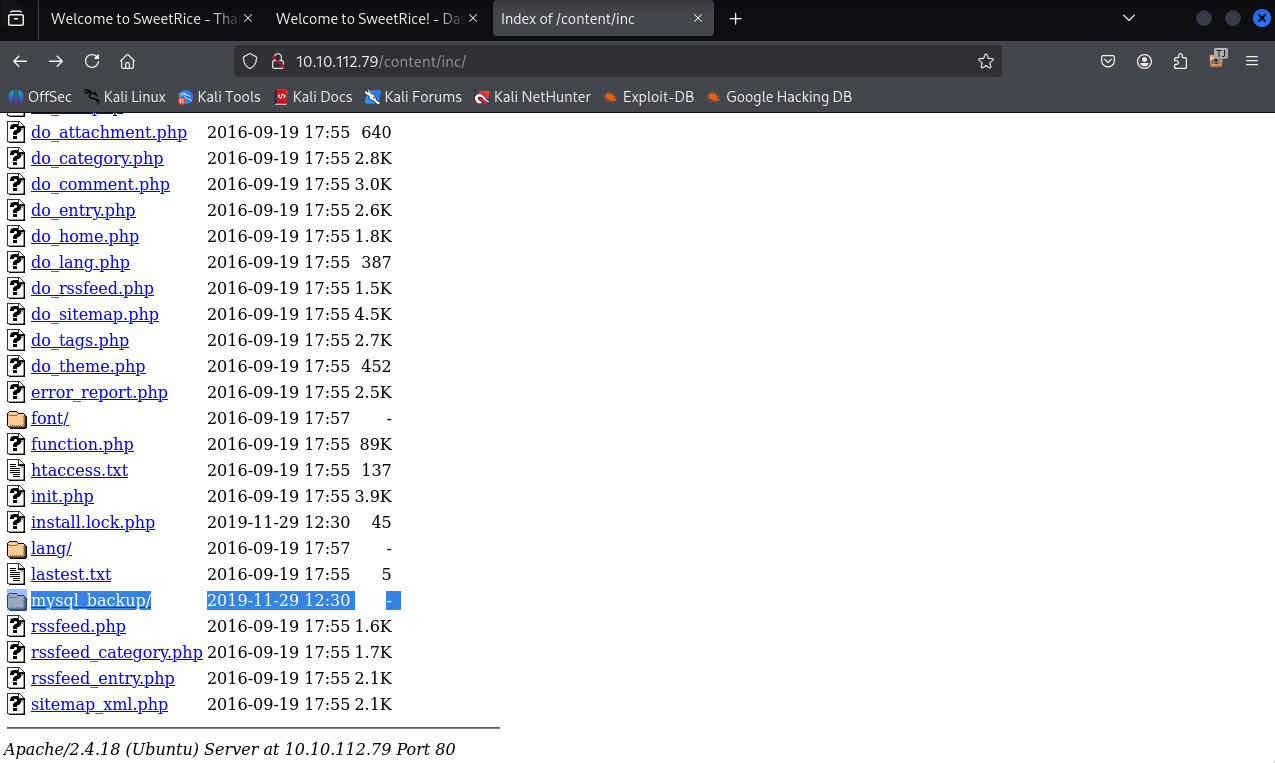Screen dimensions: 1275x763
Task: Open the mysql_backup/ directory link
Action: (91, 600)
